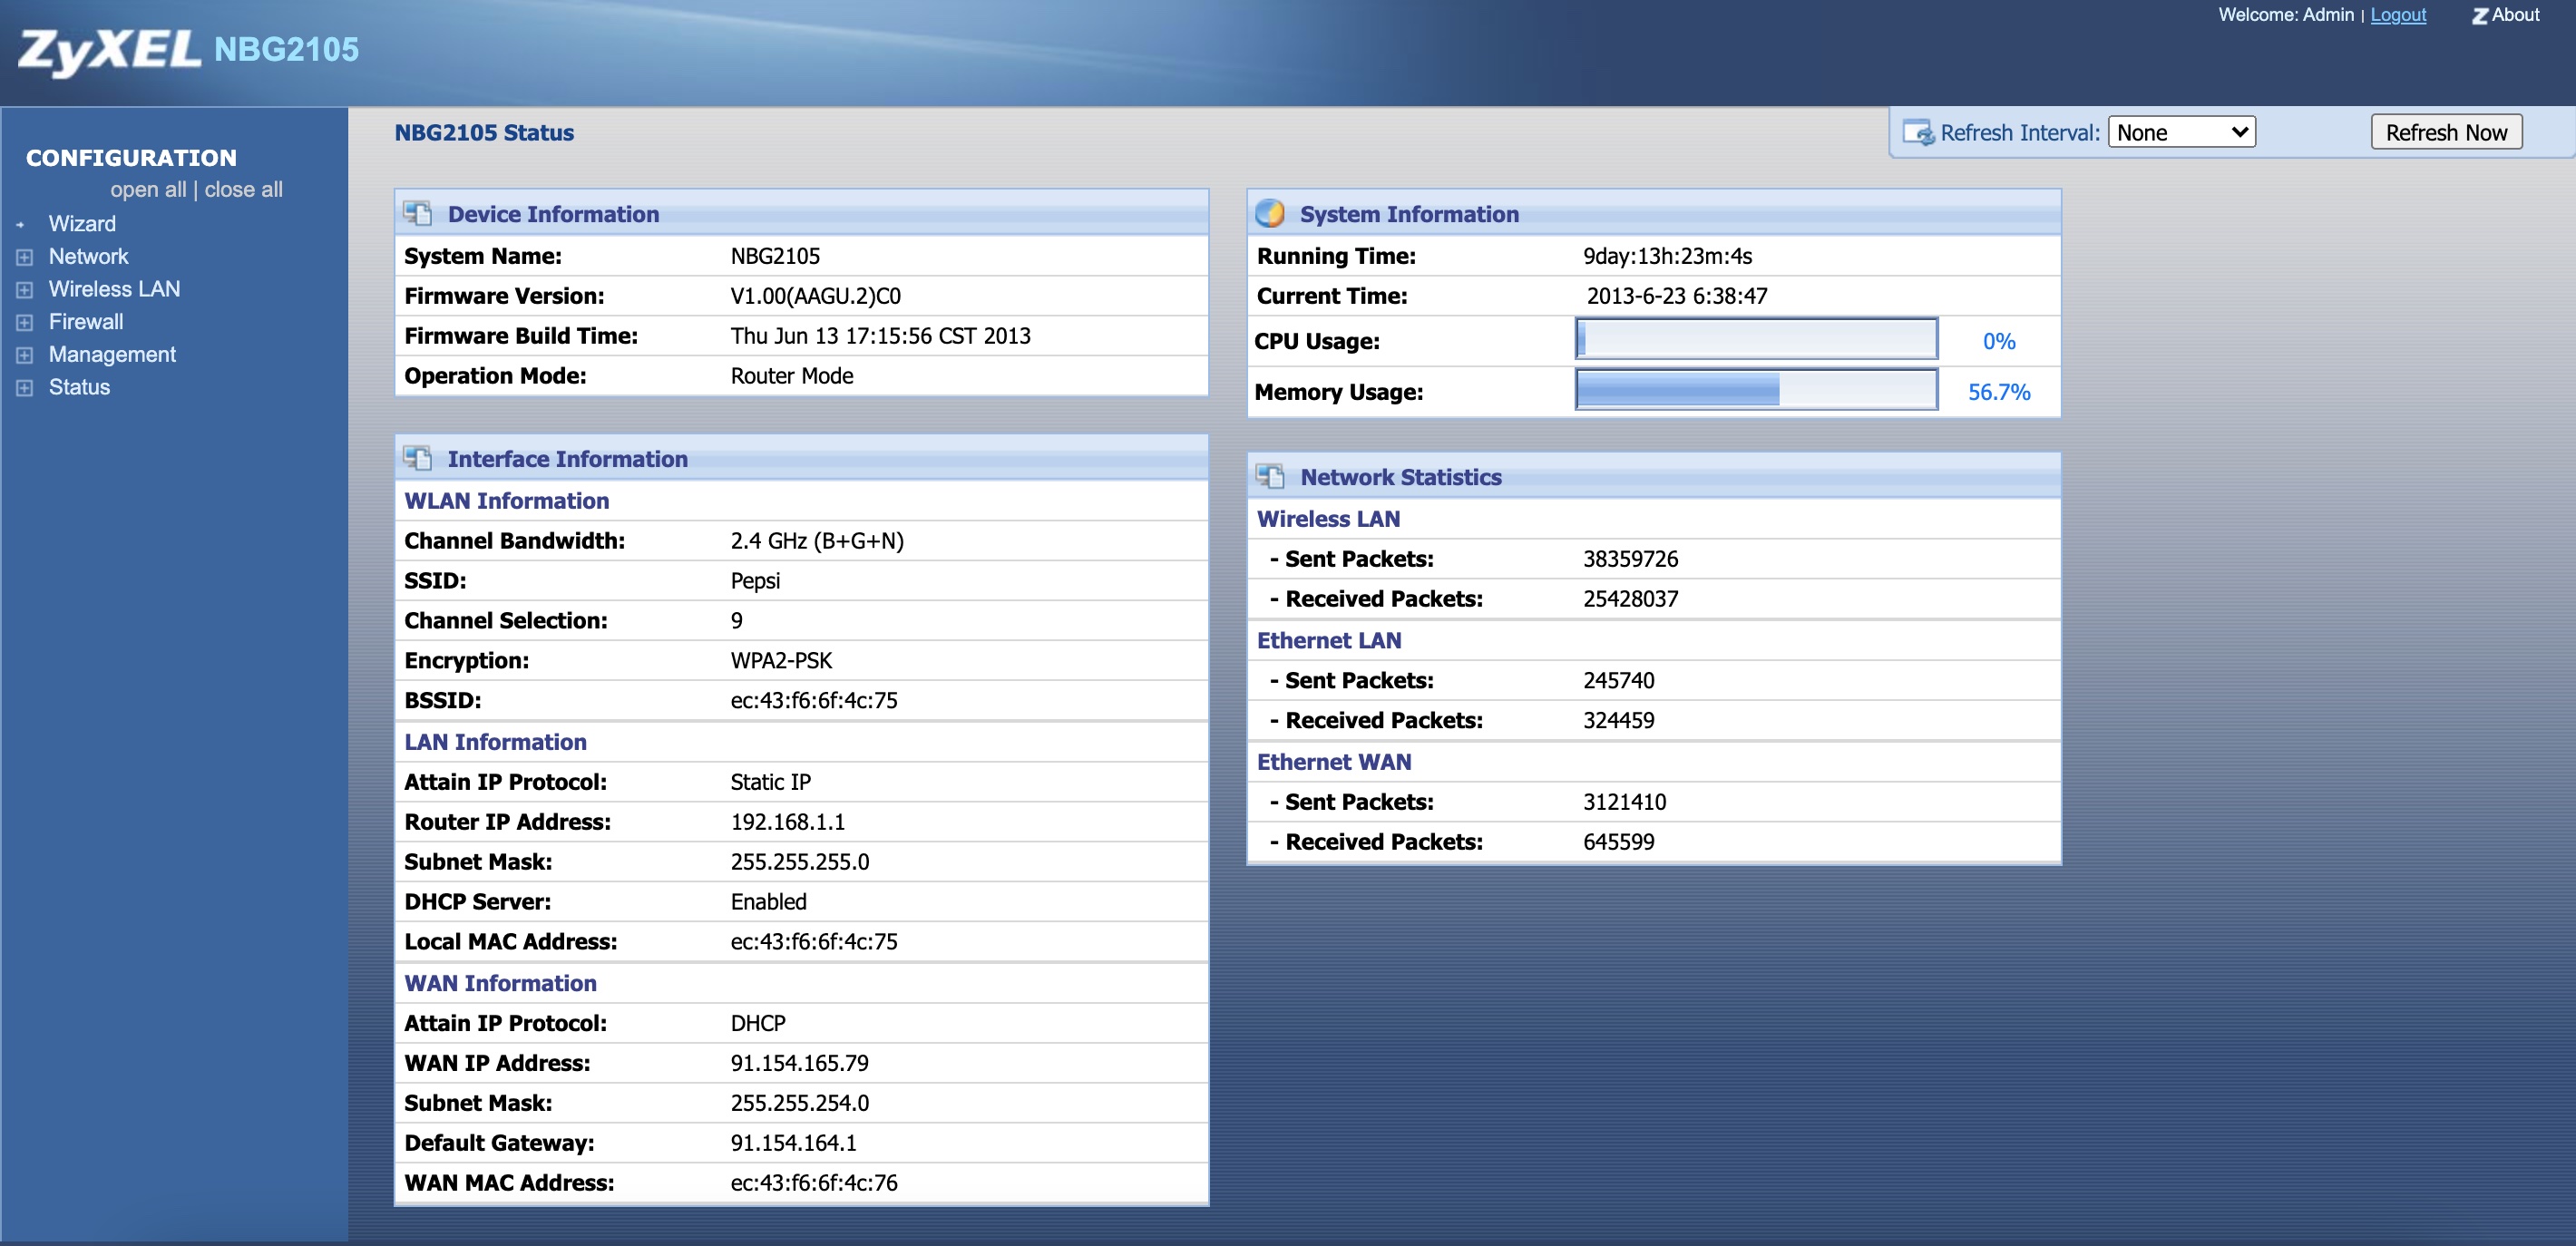This screenshot has width=2576, height=1246.
Task: Click the Wizard bullet arrow icon
Action: (x=20, y=225)
